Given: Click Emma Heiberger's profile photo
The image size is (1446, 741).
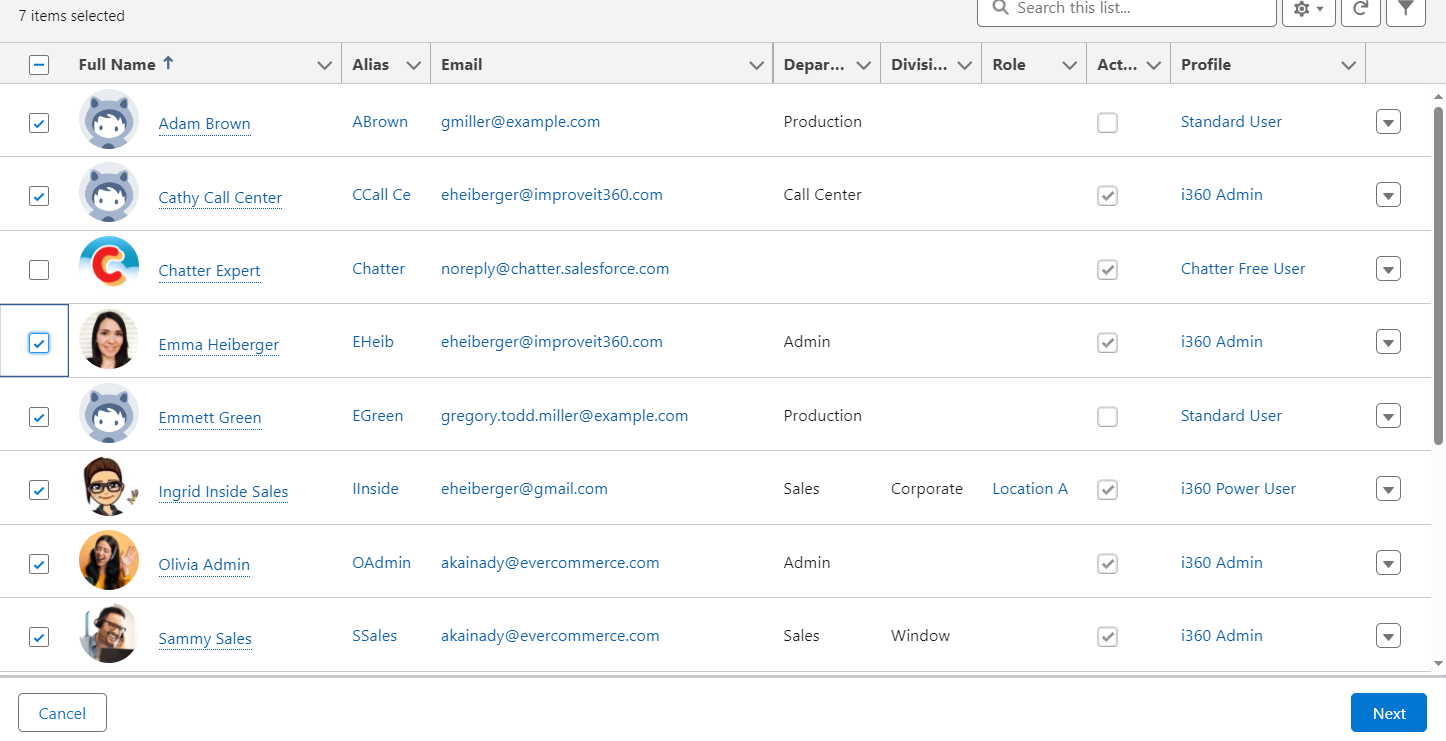Looking at the screenshot, I should tap(109, 341).
